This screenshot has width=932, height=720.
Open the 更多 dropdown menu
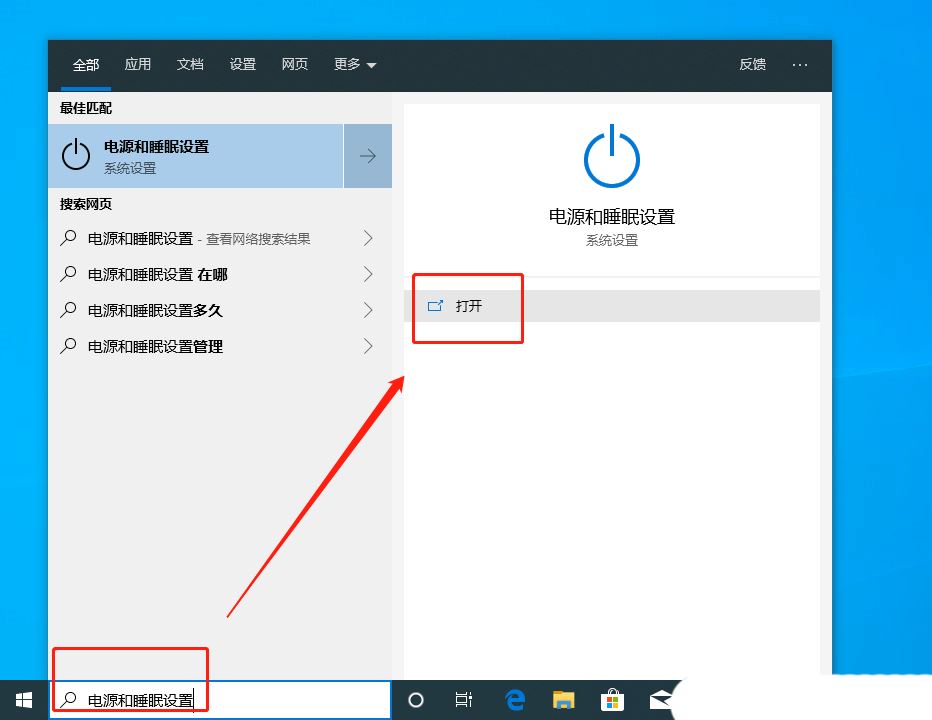click(x=355, y=64)
